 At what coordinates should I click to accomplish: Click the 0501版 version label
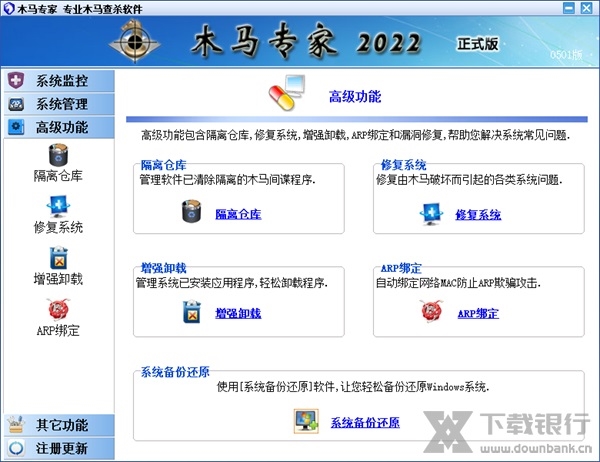pos(566,55)
